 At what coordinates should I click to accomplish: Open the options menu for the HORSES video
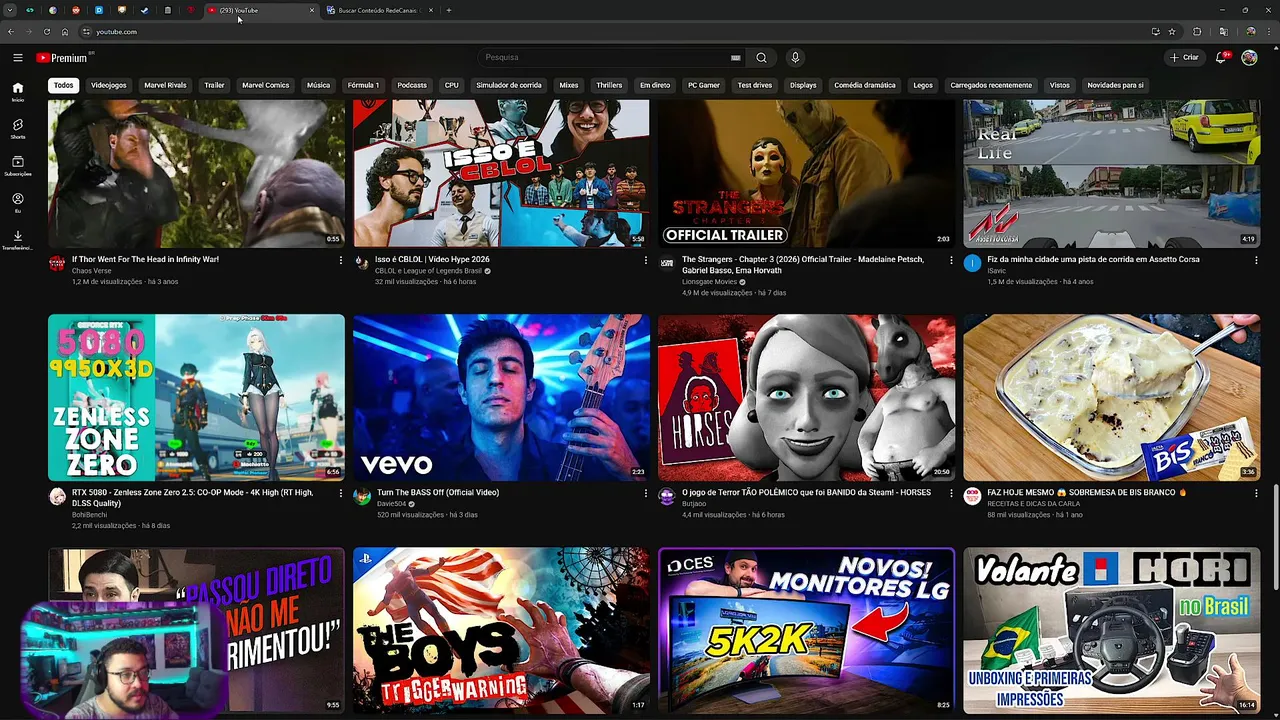coord(951,493)
